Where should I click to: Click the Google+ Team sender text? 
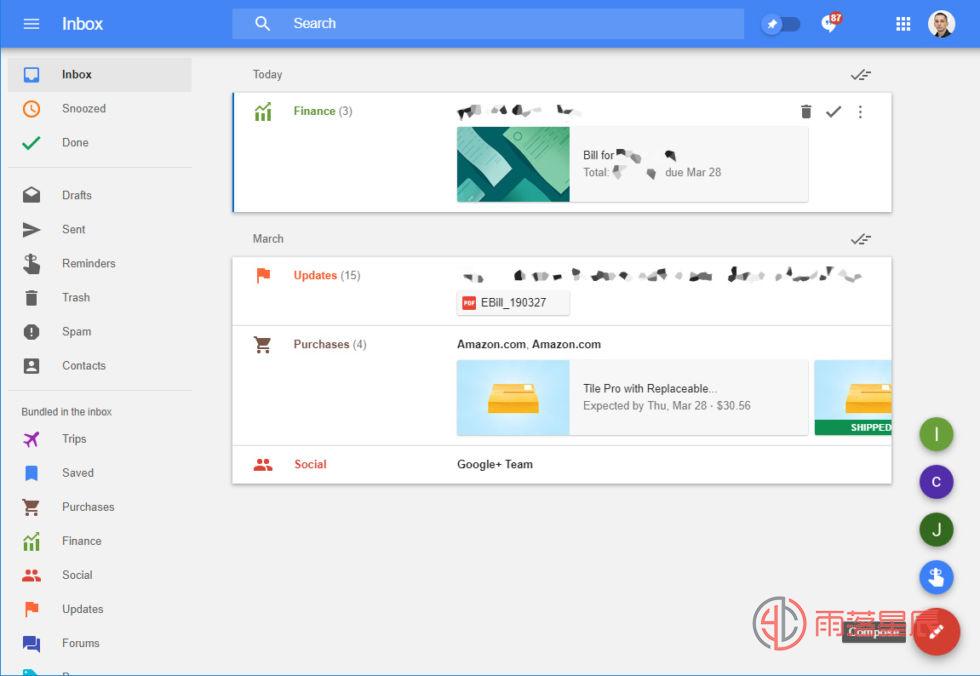(495, 464)
